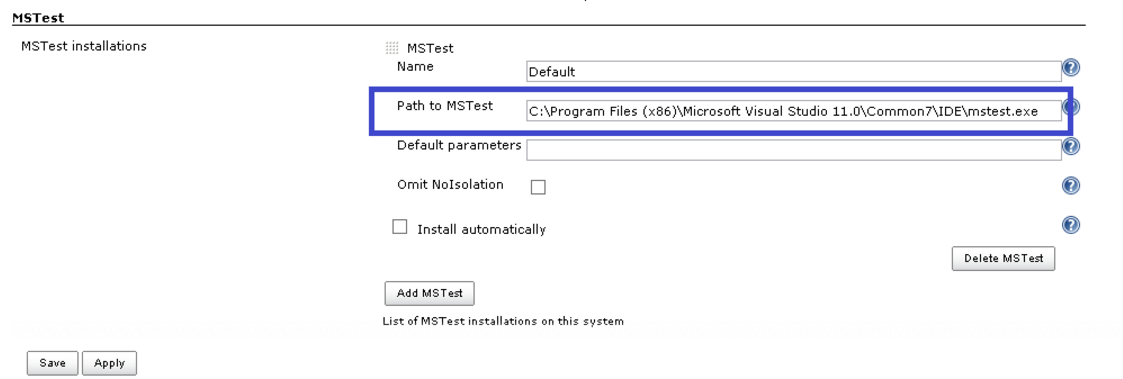Image resolution: width=1123 pixels, height=379 pixels.
Task: Open help for the Name field
Action: pos(1070,67)
